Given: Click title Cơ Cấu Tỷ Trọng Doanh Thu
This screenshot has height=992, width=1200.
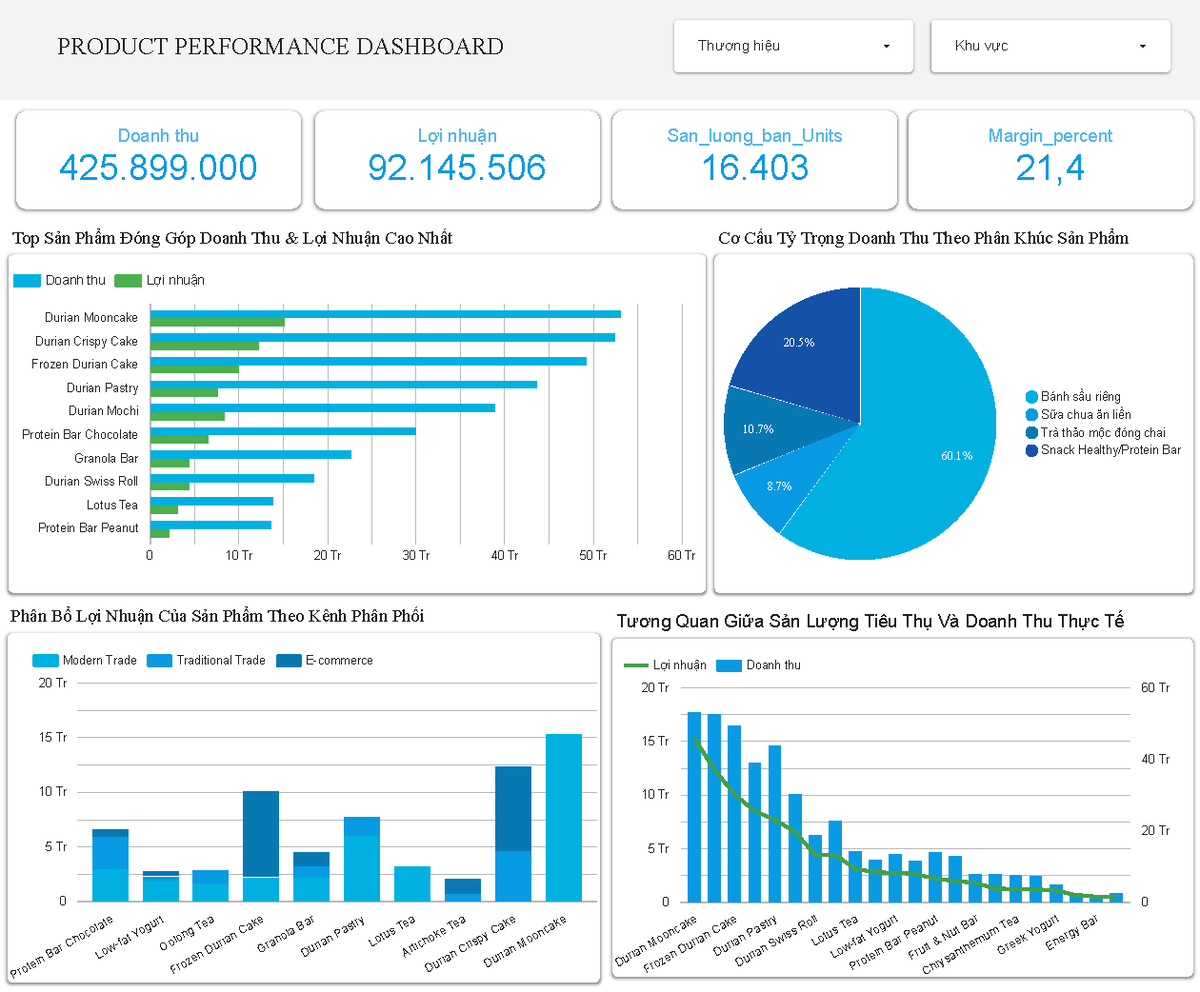Looking at the screenshot, I should 923,238.
